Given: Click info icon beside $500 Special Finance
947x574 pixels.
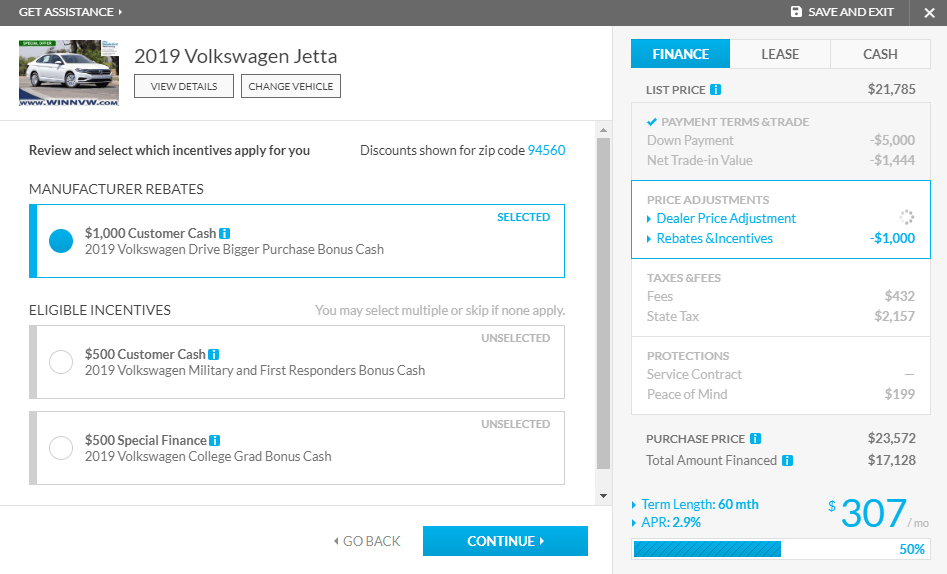Looking at the screenshot, I should (215, 441).
